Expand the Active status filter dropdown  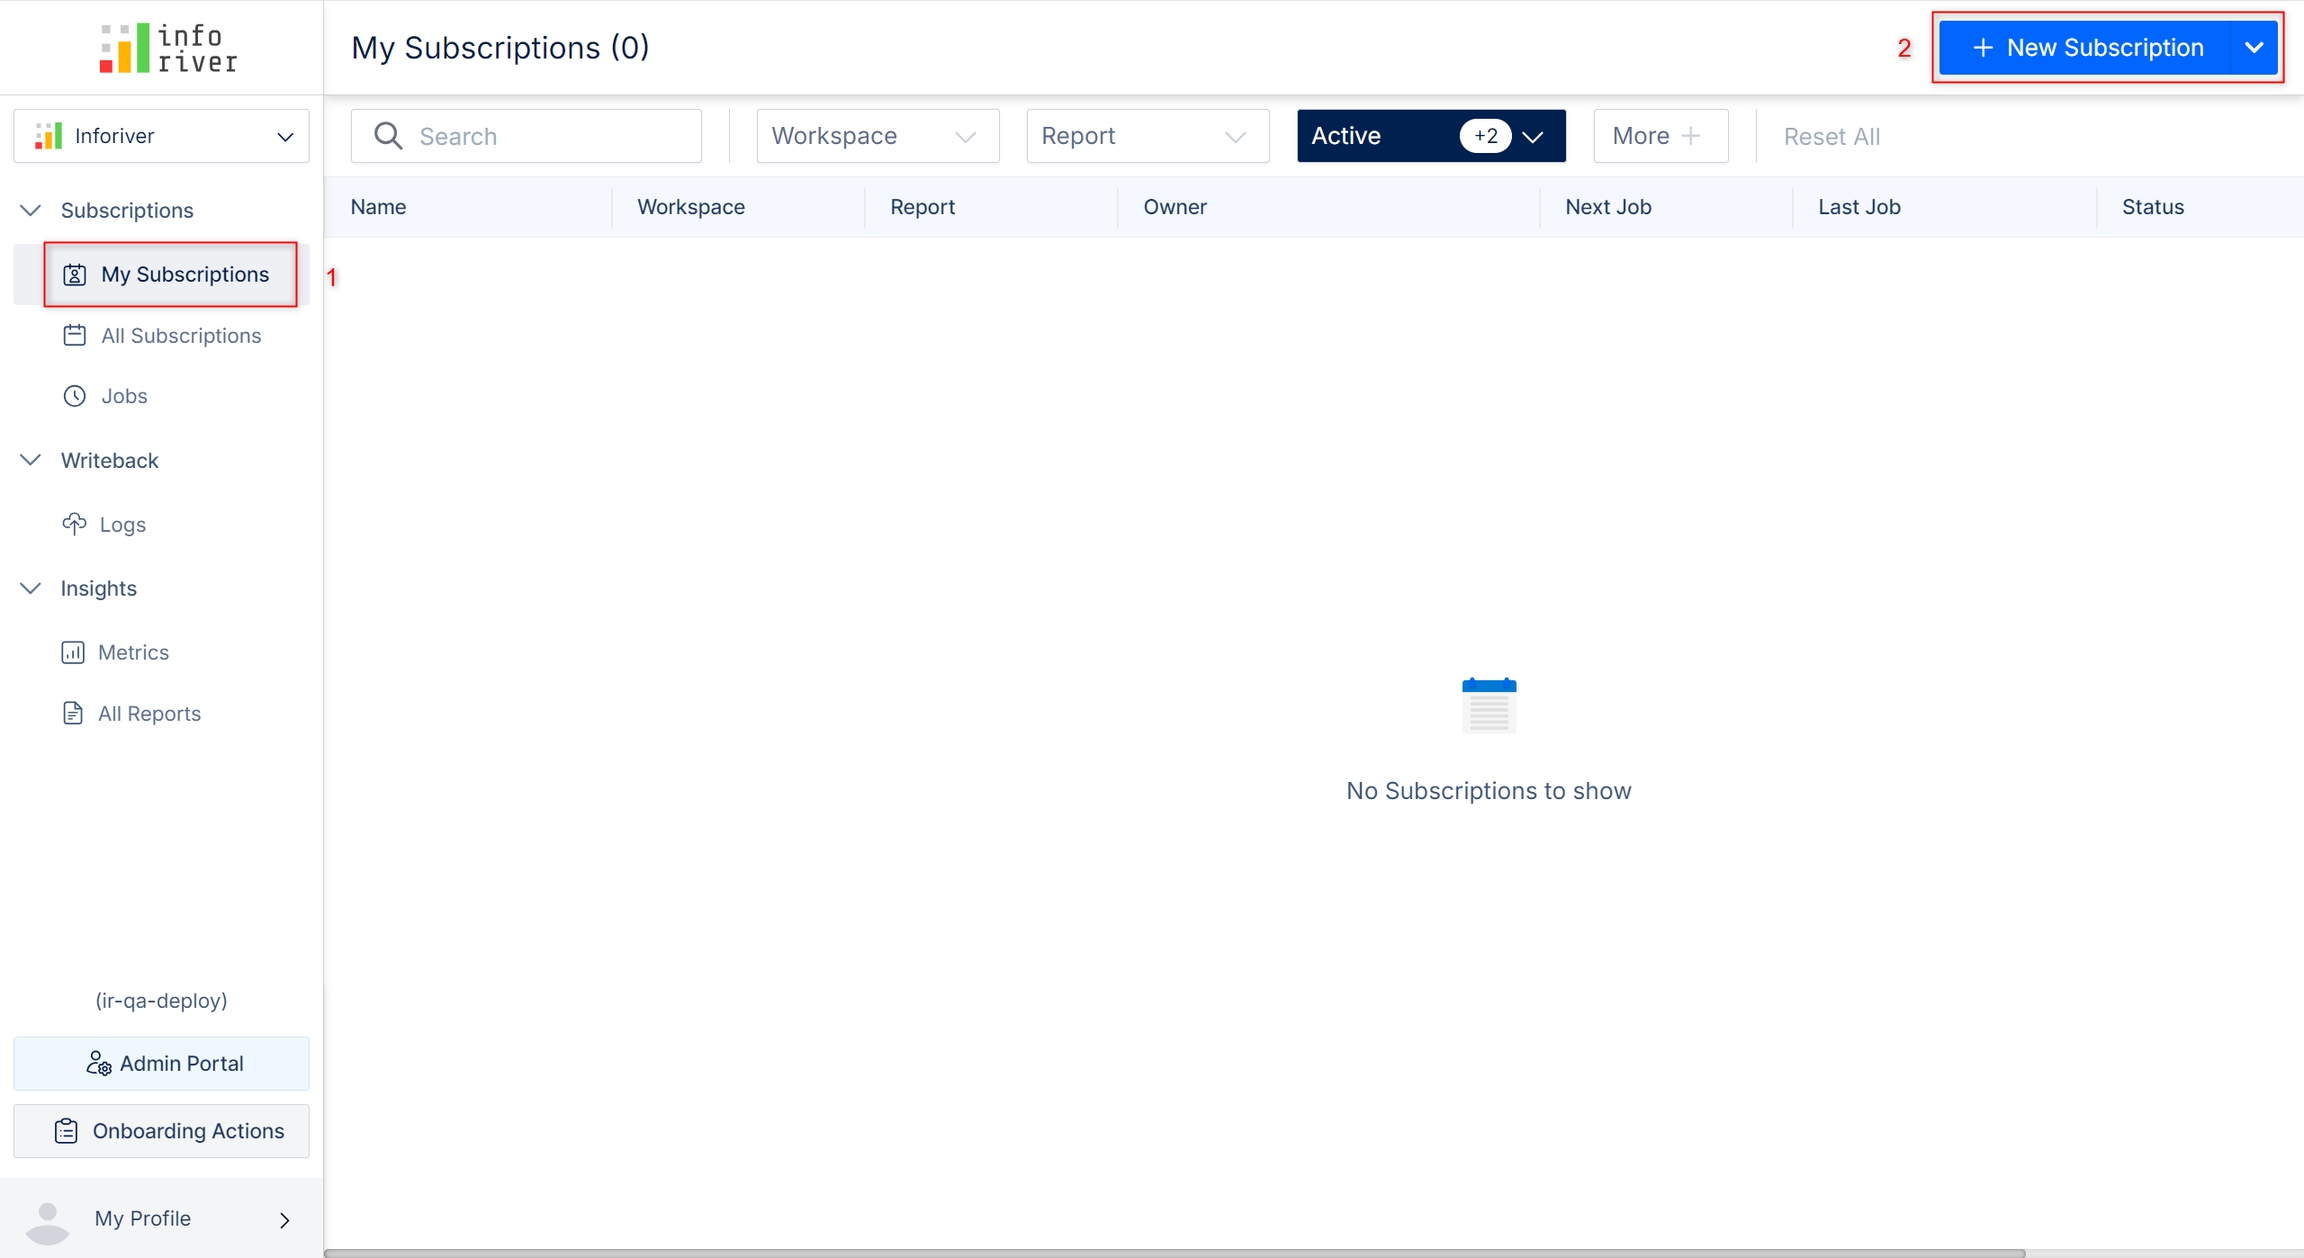pos(1532,136)
